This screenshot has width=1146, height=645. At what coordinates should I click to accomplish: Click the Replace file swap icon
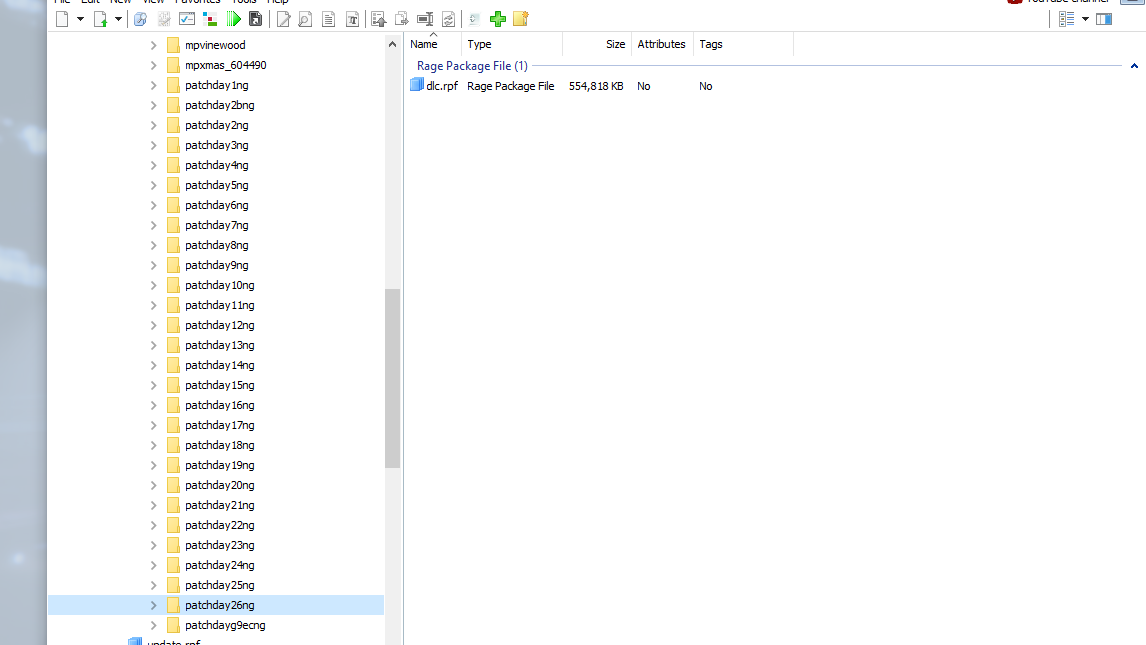click(x=449, y=19)
